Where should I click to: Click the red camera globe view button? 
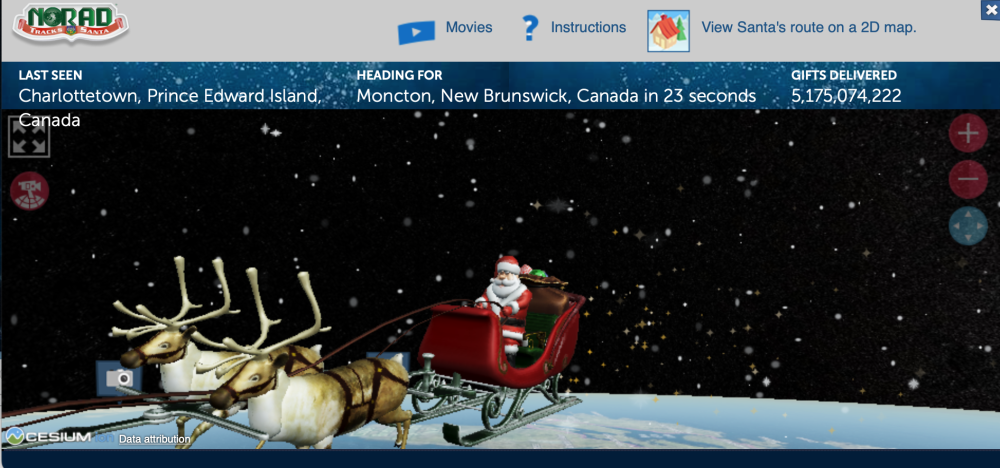pos(29,191)
